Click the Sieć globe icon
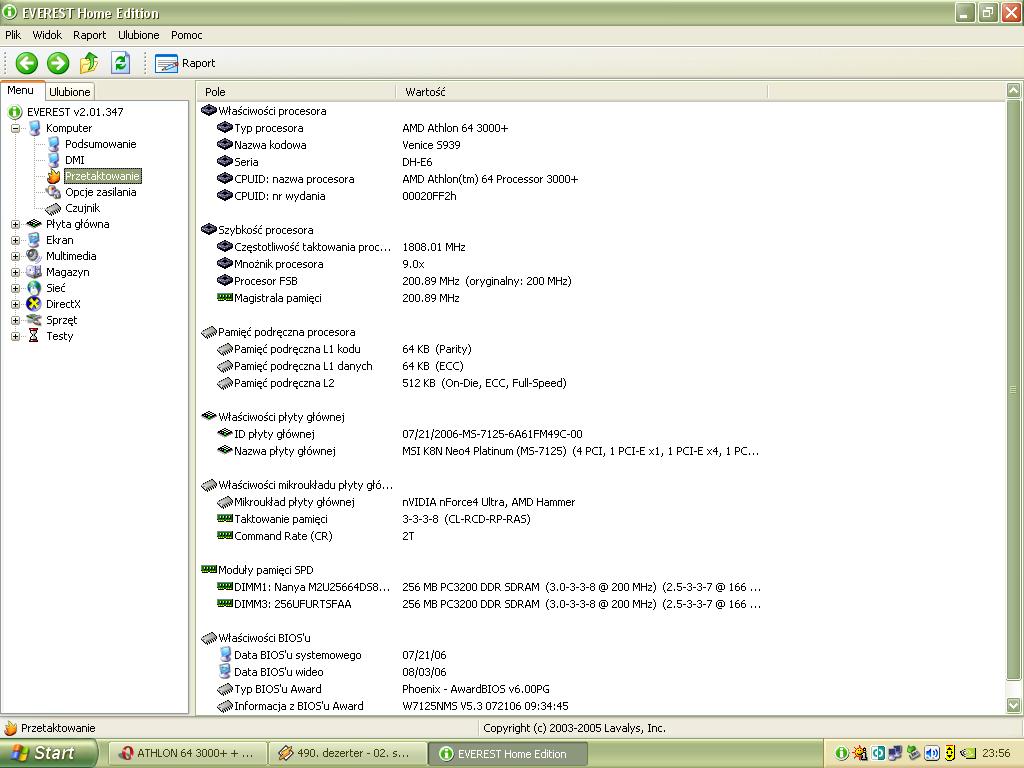This screenshot has width=1024, height=768. 34,288
